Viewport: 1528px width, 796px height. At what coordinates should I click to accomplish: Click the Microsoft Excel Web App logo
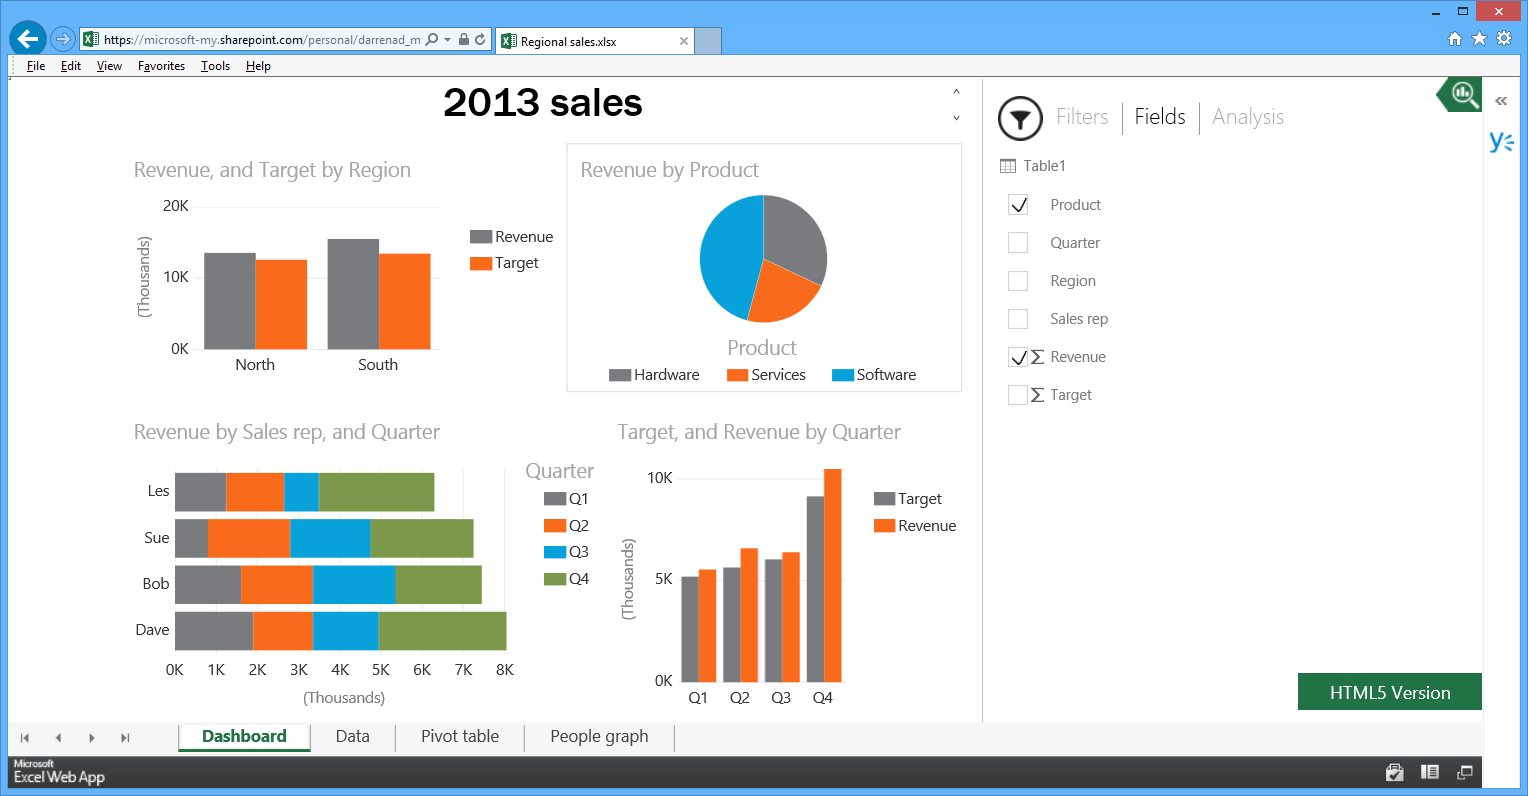(59, 772)
